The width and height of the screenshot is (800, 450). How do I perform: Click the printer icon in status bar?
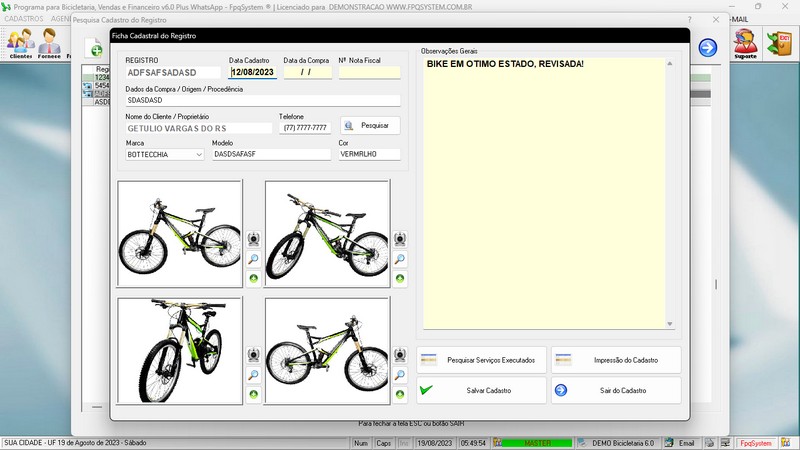tap(710, 443)
